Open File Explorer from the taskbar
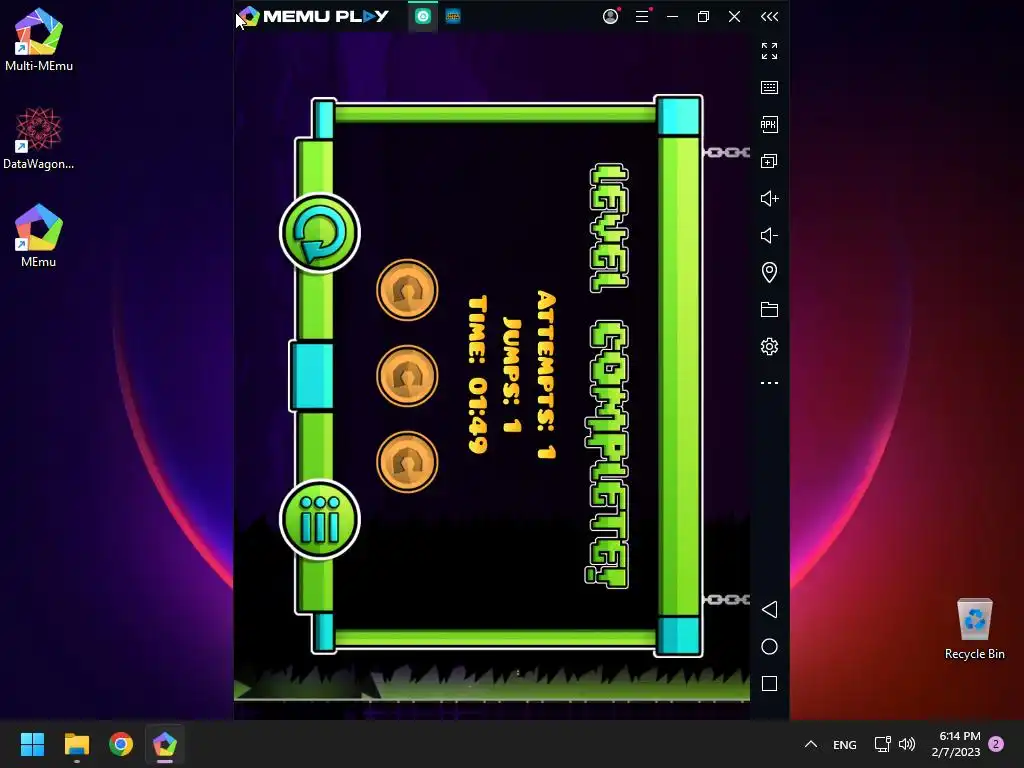 tap(76, 744)
